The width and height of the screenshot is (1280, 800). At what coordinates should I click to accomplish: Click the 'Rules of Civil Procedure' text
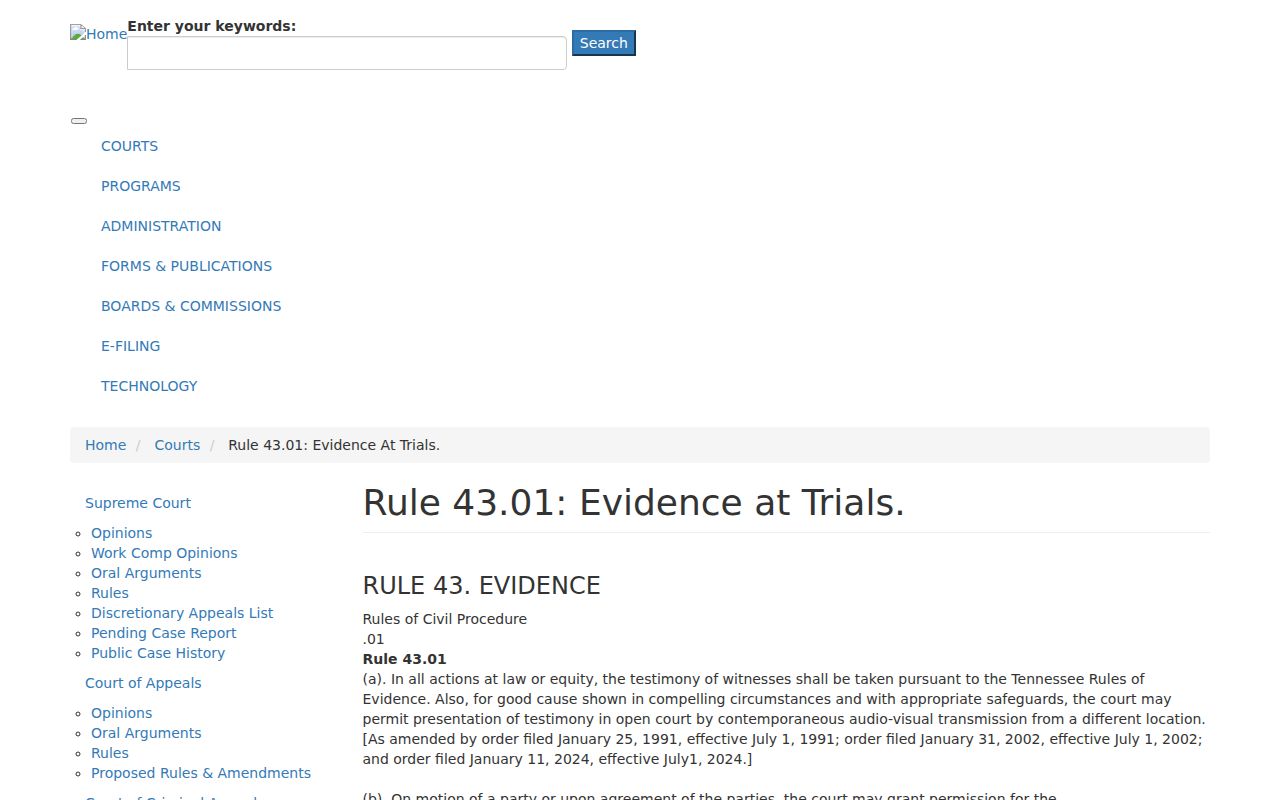point(445,619)
